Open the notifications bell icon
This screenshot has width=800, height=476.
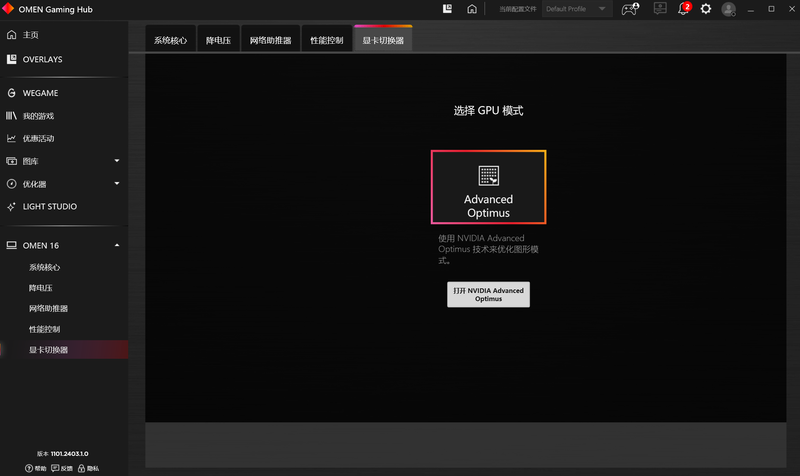tap(684, 9)
